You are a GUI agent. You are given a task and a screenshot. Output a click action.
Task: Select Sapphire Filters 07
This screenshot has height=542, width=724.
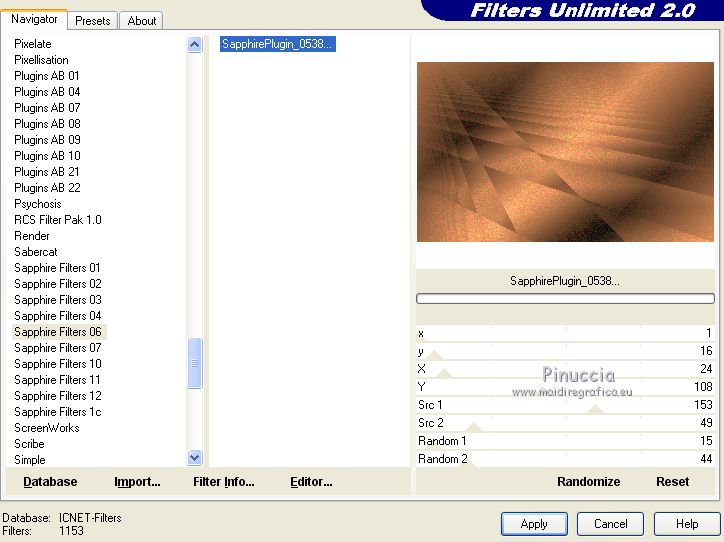click(58, 348)
